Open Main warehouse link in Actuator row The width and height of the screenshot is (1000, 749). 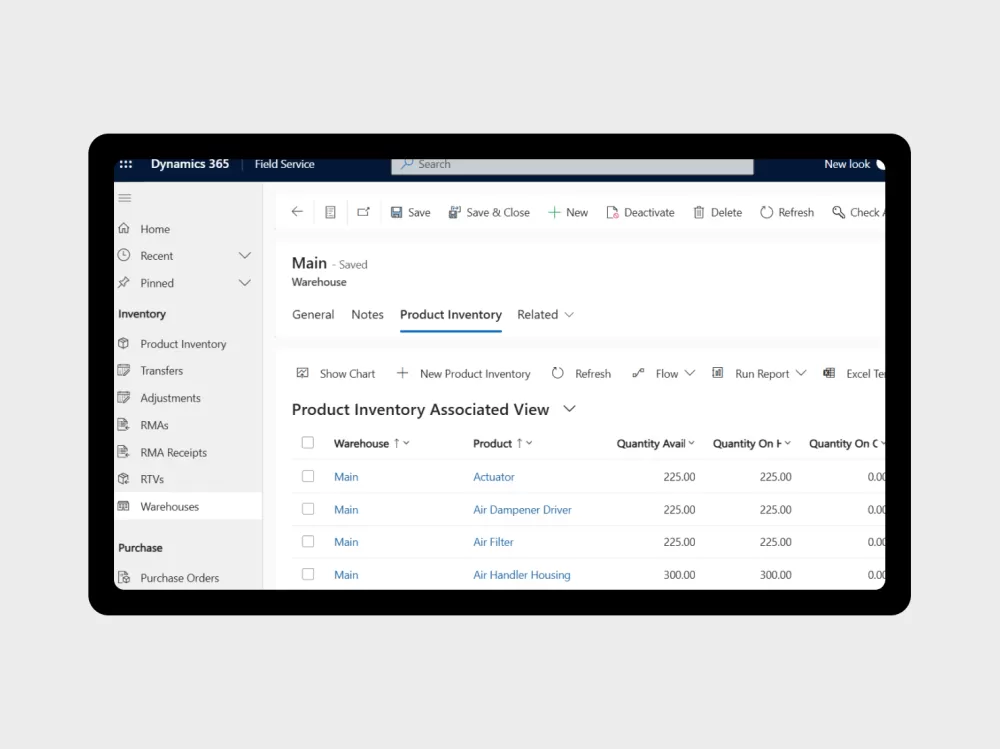point(346,477)
